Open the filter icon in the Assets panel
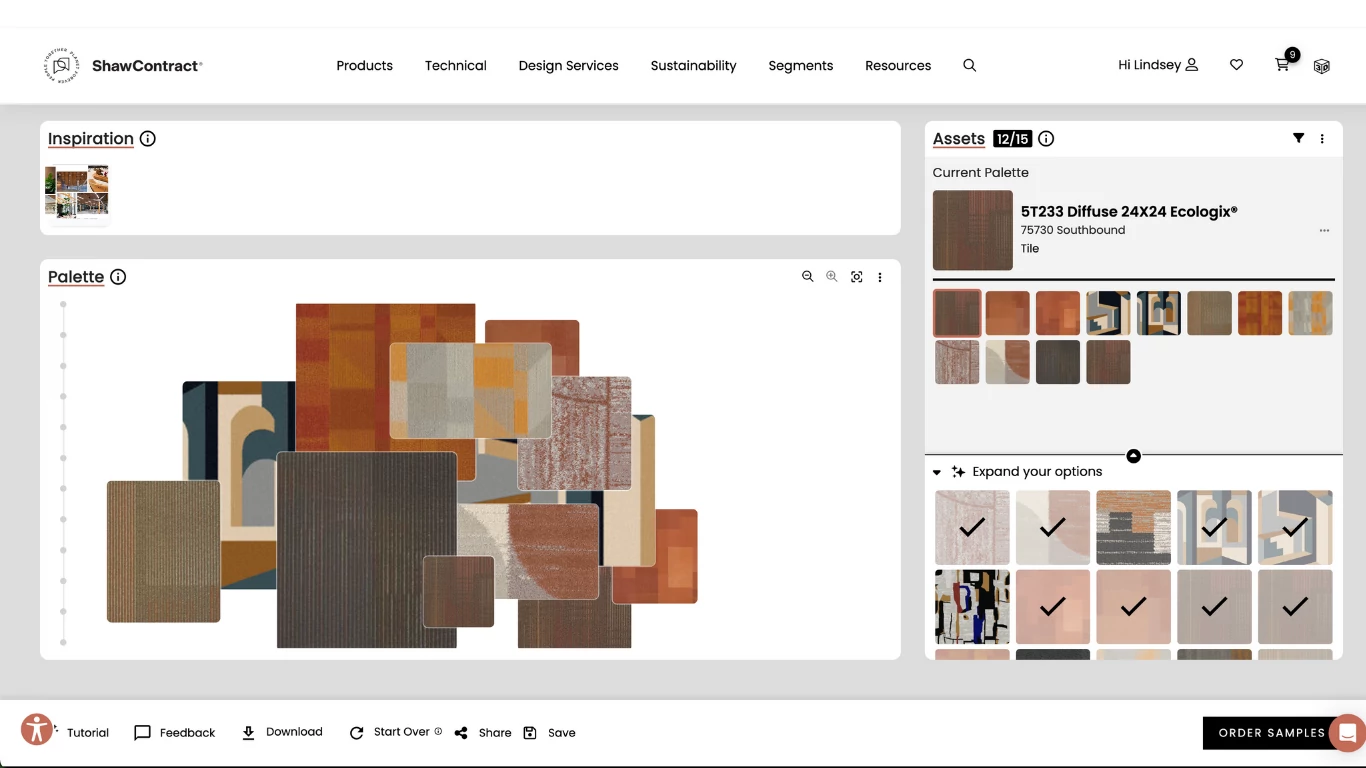 point(1298,138)
